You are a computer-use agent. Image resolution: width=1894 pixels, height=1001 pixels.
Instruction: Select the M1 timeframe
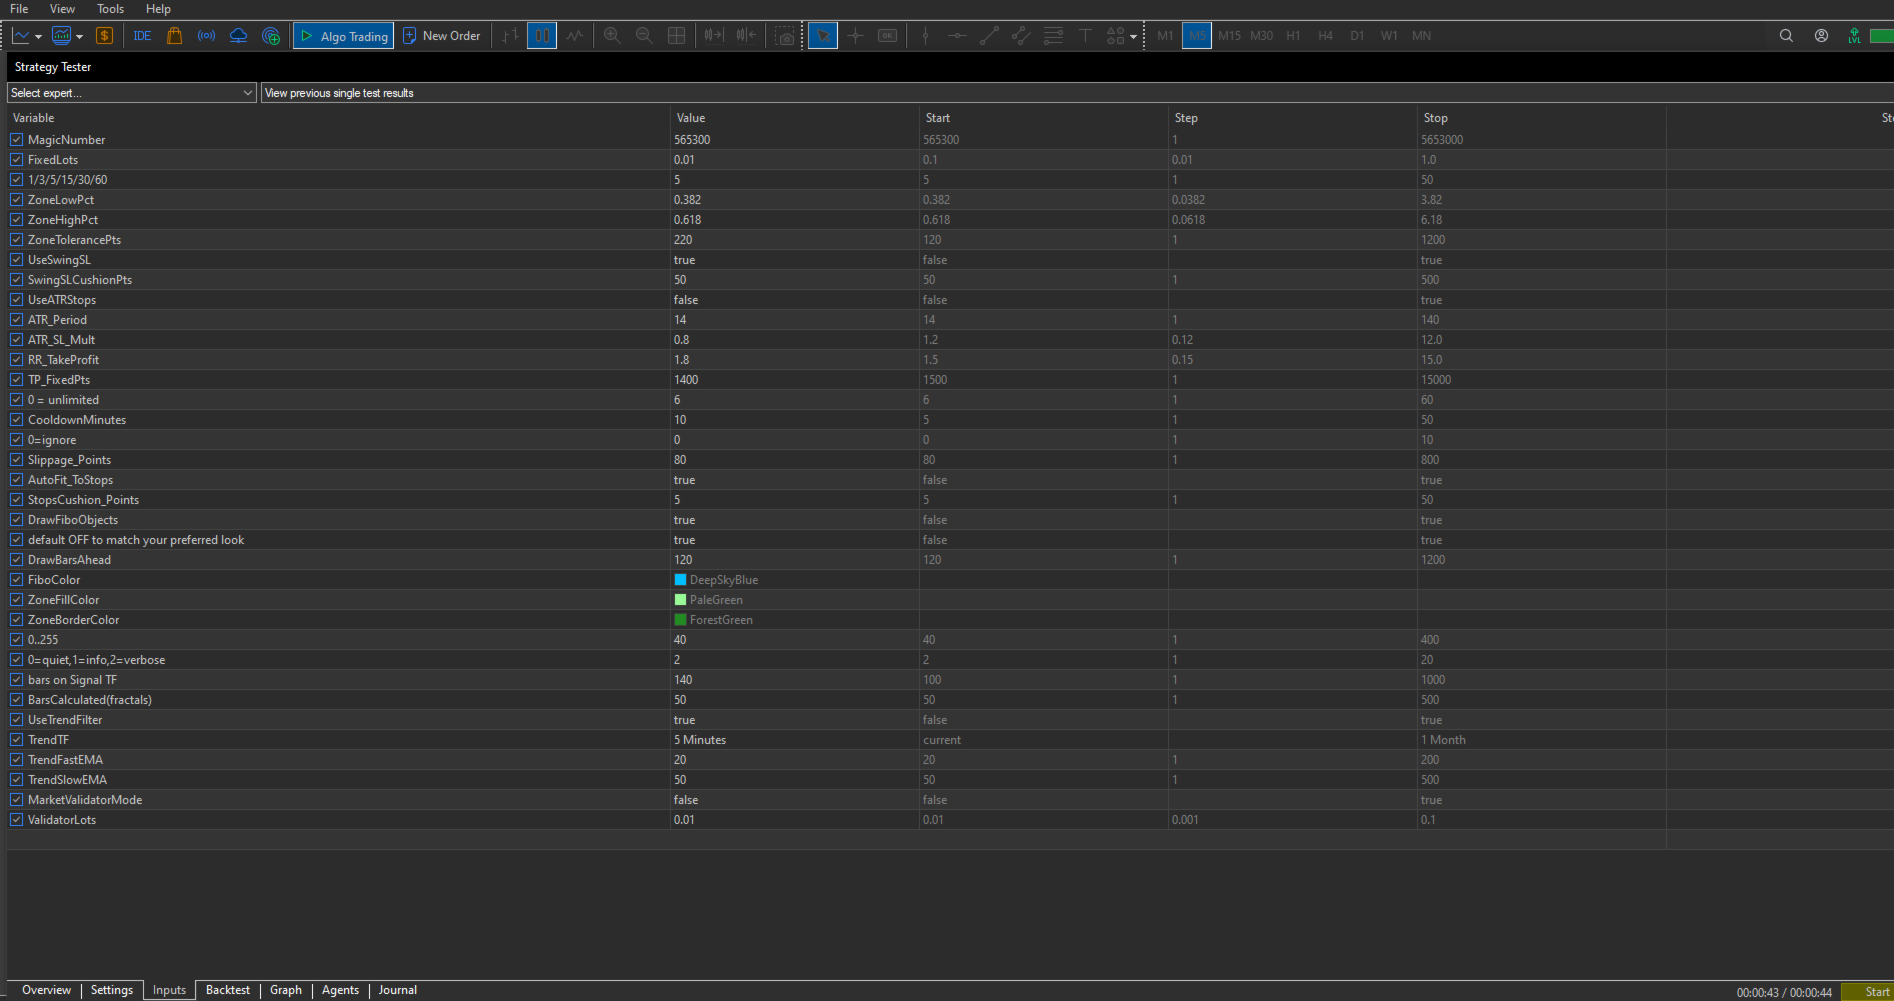point(1165,36)
